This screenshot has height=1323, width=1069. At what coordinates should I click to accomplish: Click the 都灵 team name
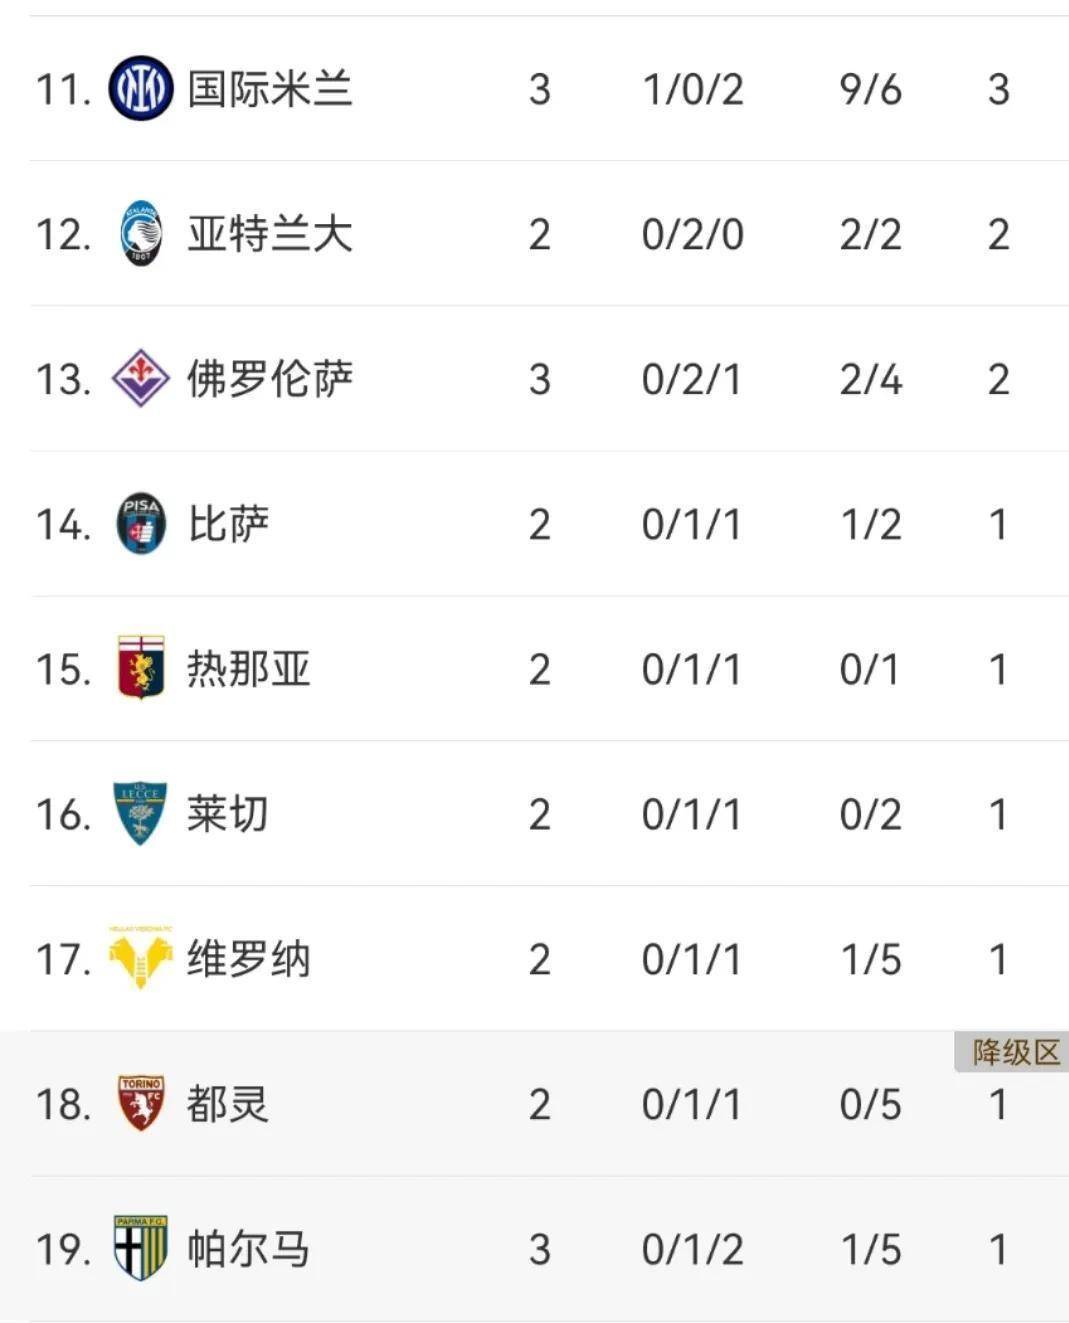[x=229, y=1103]
